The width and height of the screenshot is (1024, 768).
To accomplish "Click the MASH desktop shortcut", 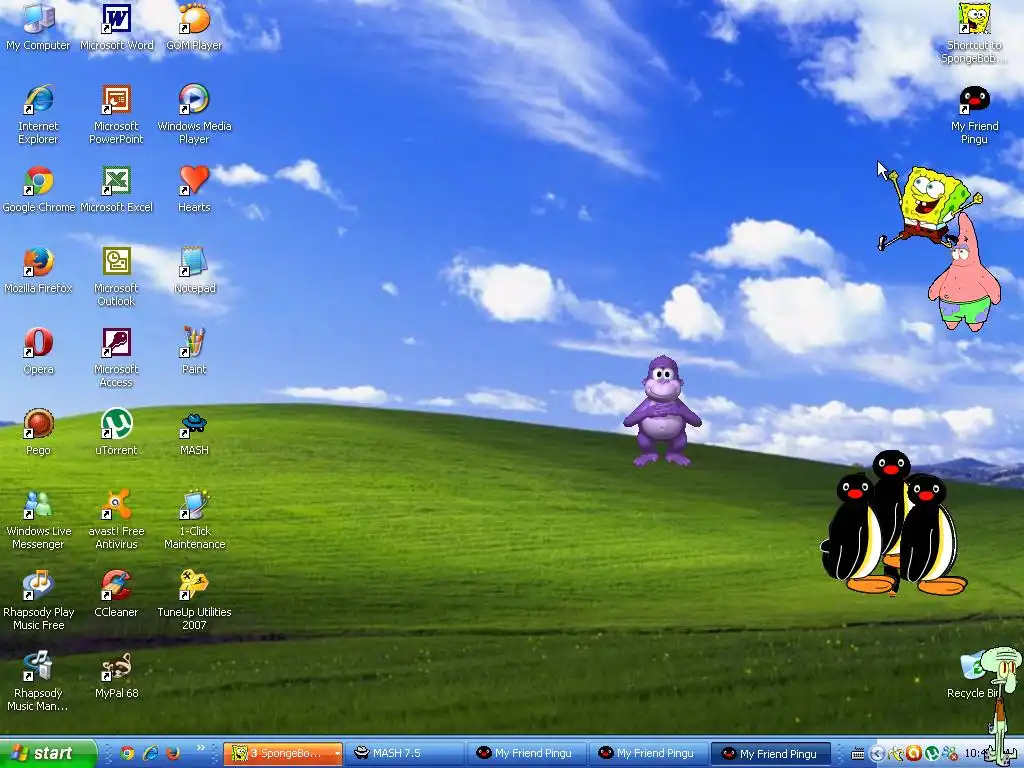I will [194, 432].
